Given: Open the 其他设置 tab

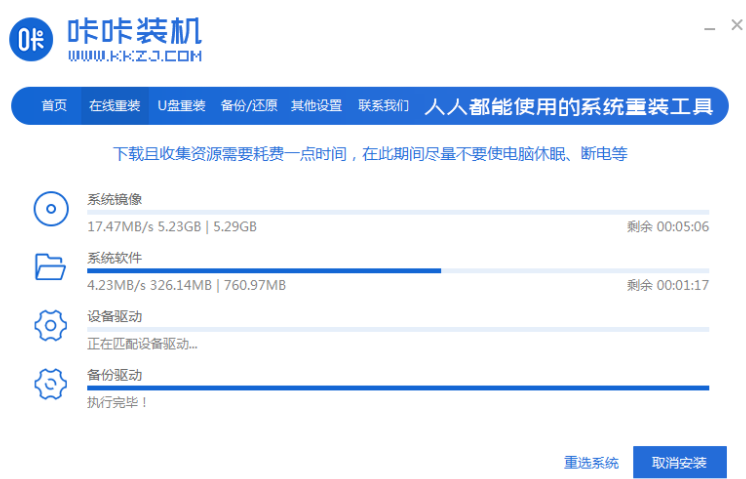Looking at the screenshot, I should (x=316, y=106).
